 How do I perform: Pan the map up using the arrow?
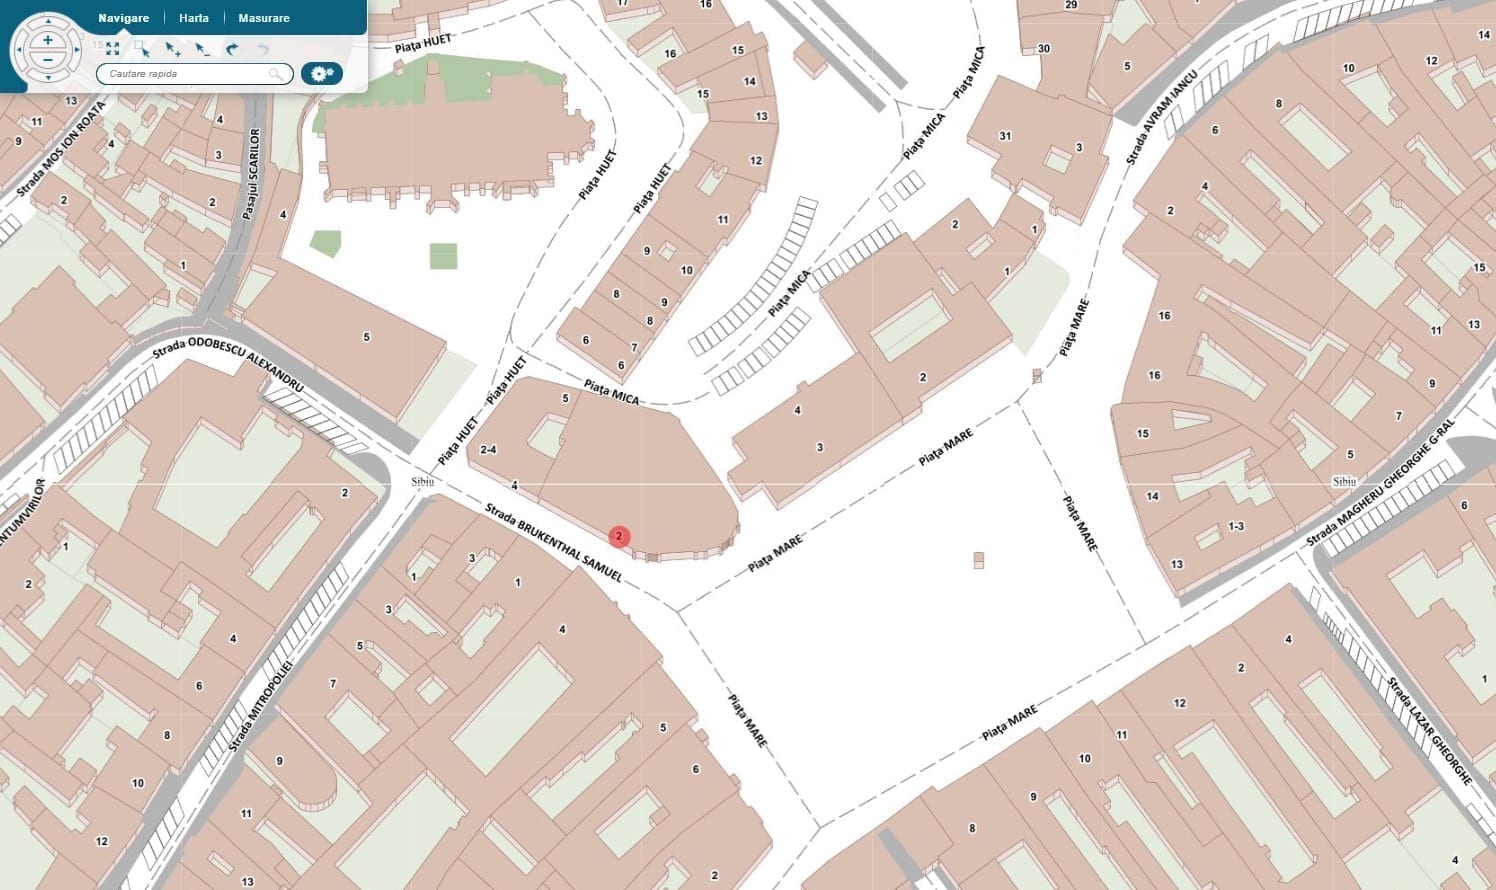pos(48,21)
